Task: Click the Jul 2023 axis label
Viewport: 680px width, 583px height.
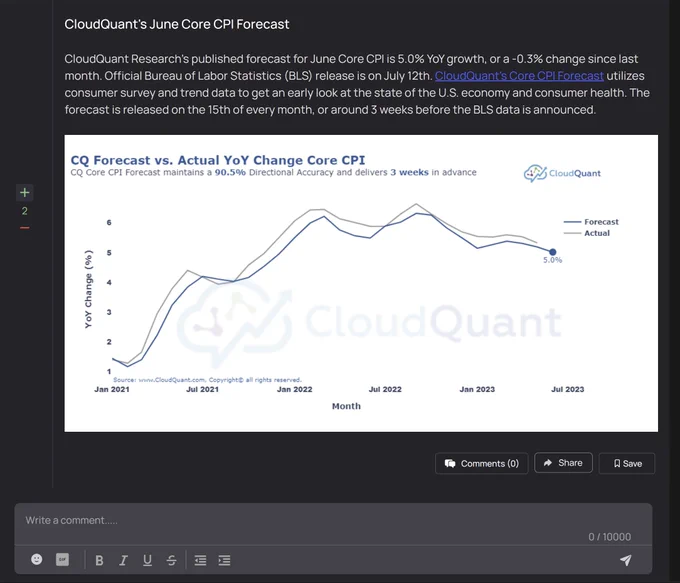Action: pos(567,389)
